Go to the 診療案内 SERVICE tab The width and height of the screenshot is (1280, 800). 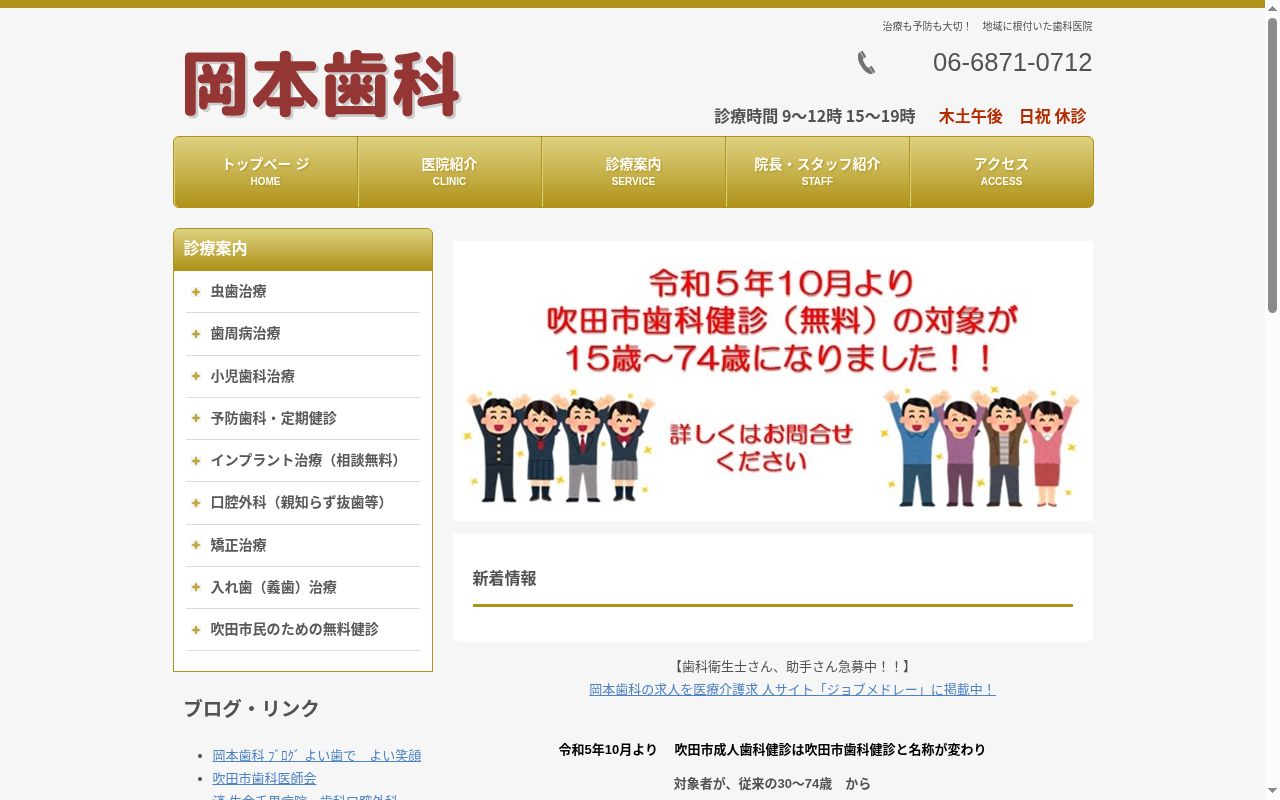point(634,172)
